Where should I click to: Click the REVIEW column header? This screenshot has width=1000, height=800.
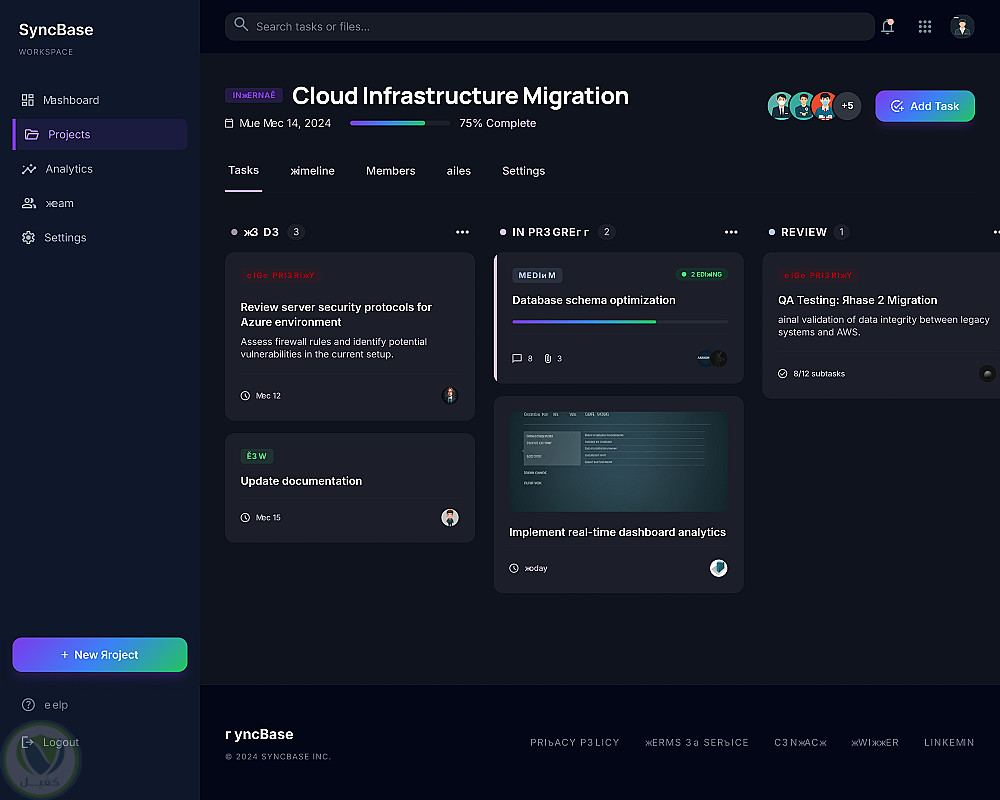tap(804, 232)
